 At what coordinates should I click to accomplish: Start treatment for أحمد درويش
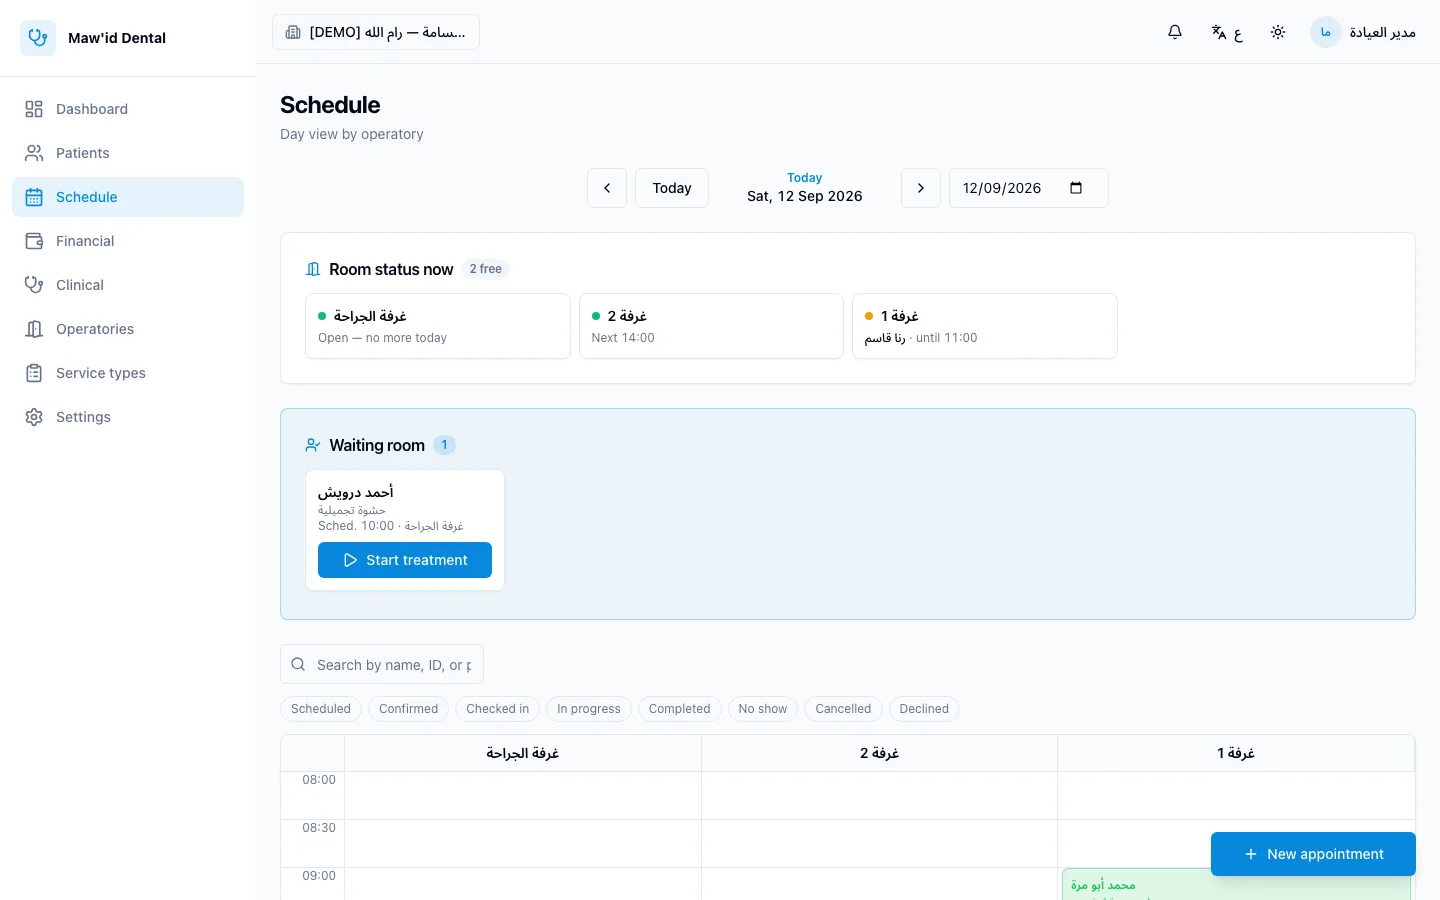(405, 560)
